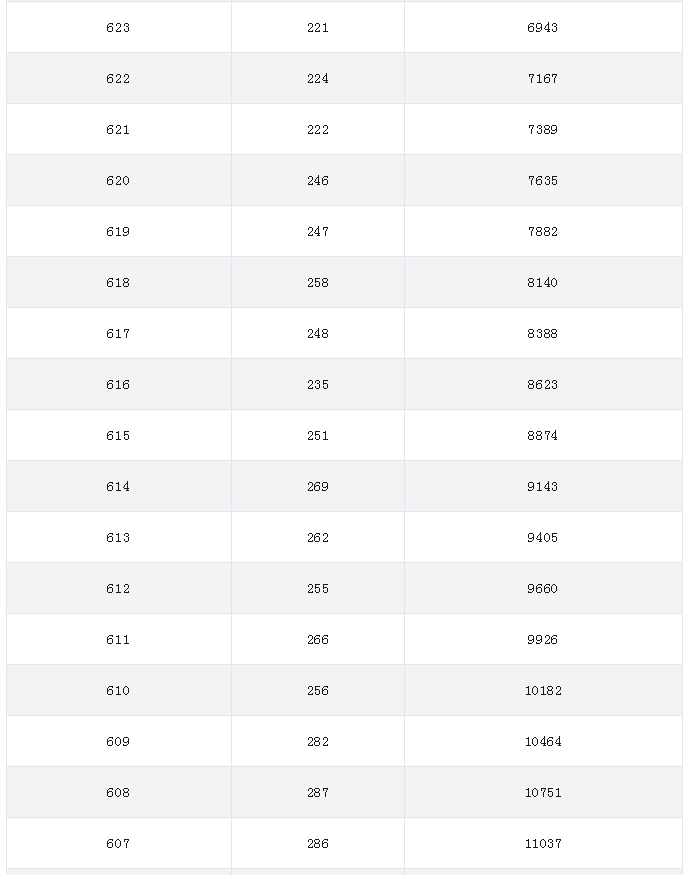Click the score cell 620
The image size is (688, 875).
[x=118, y=181]
